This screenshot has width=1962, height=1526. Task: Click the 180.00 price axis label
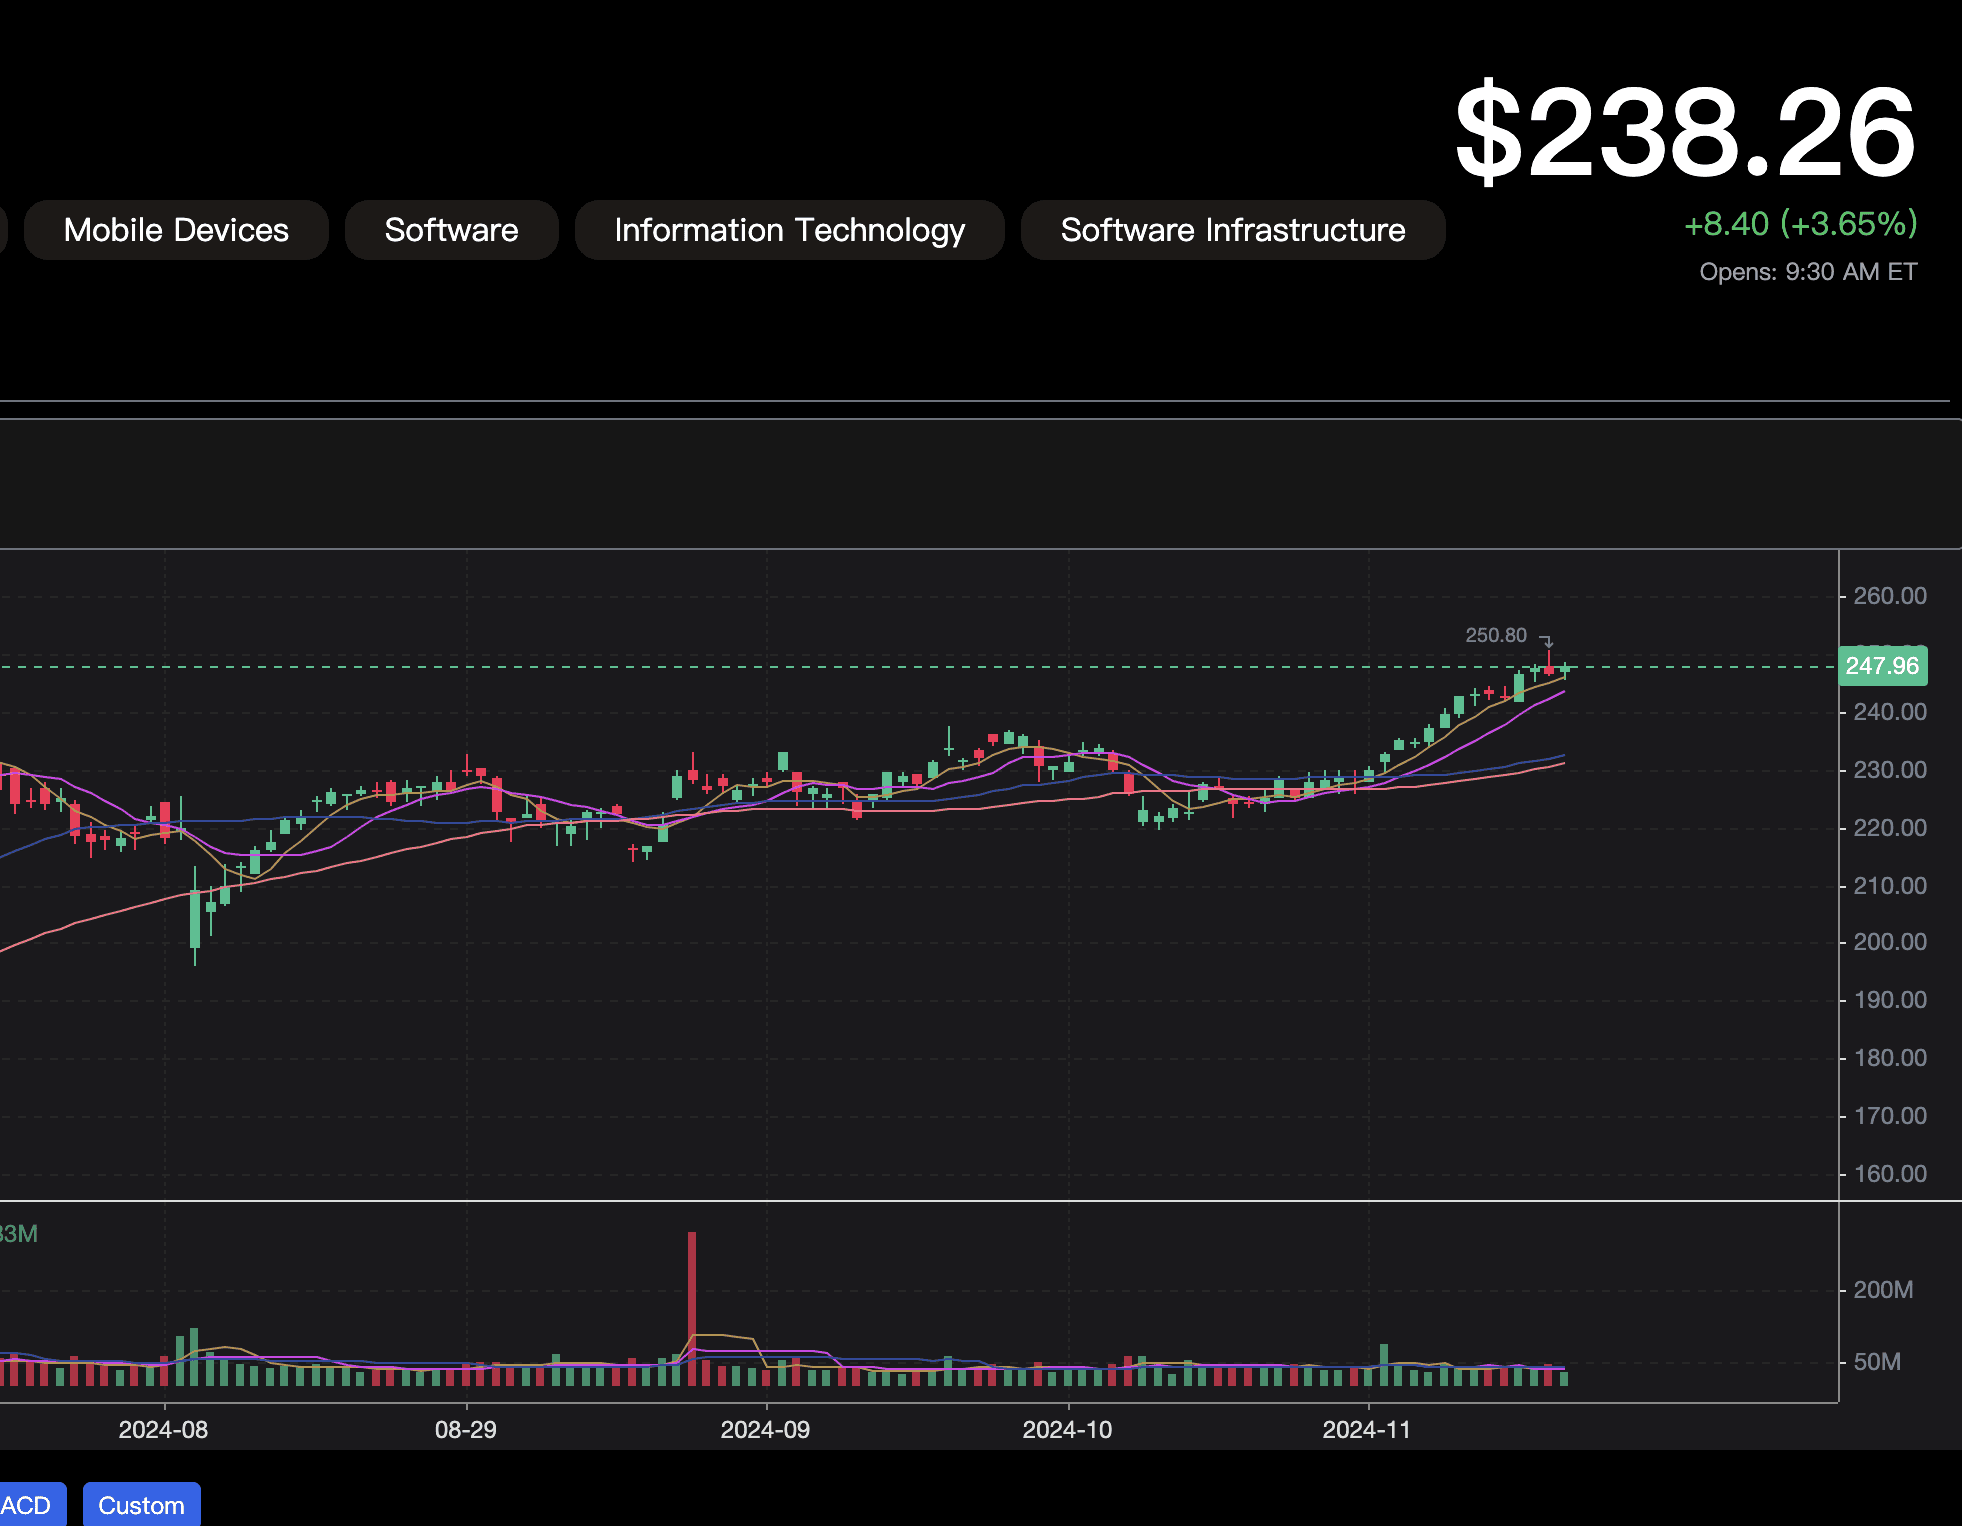pos(1890,1058)
